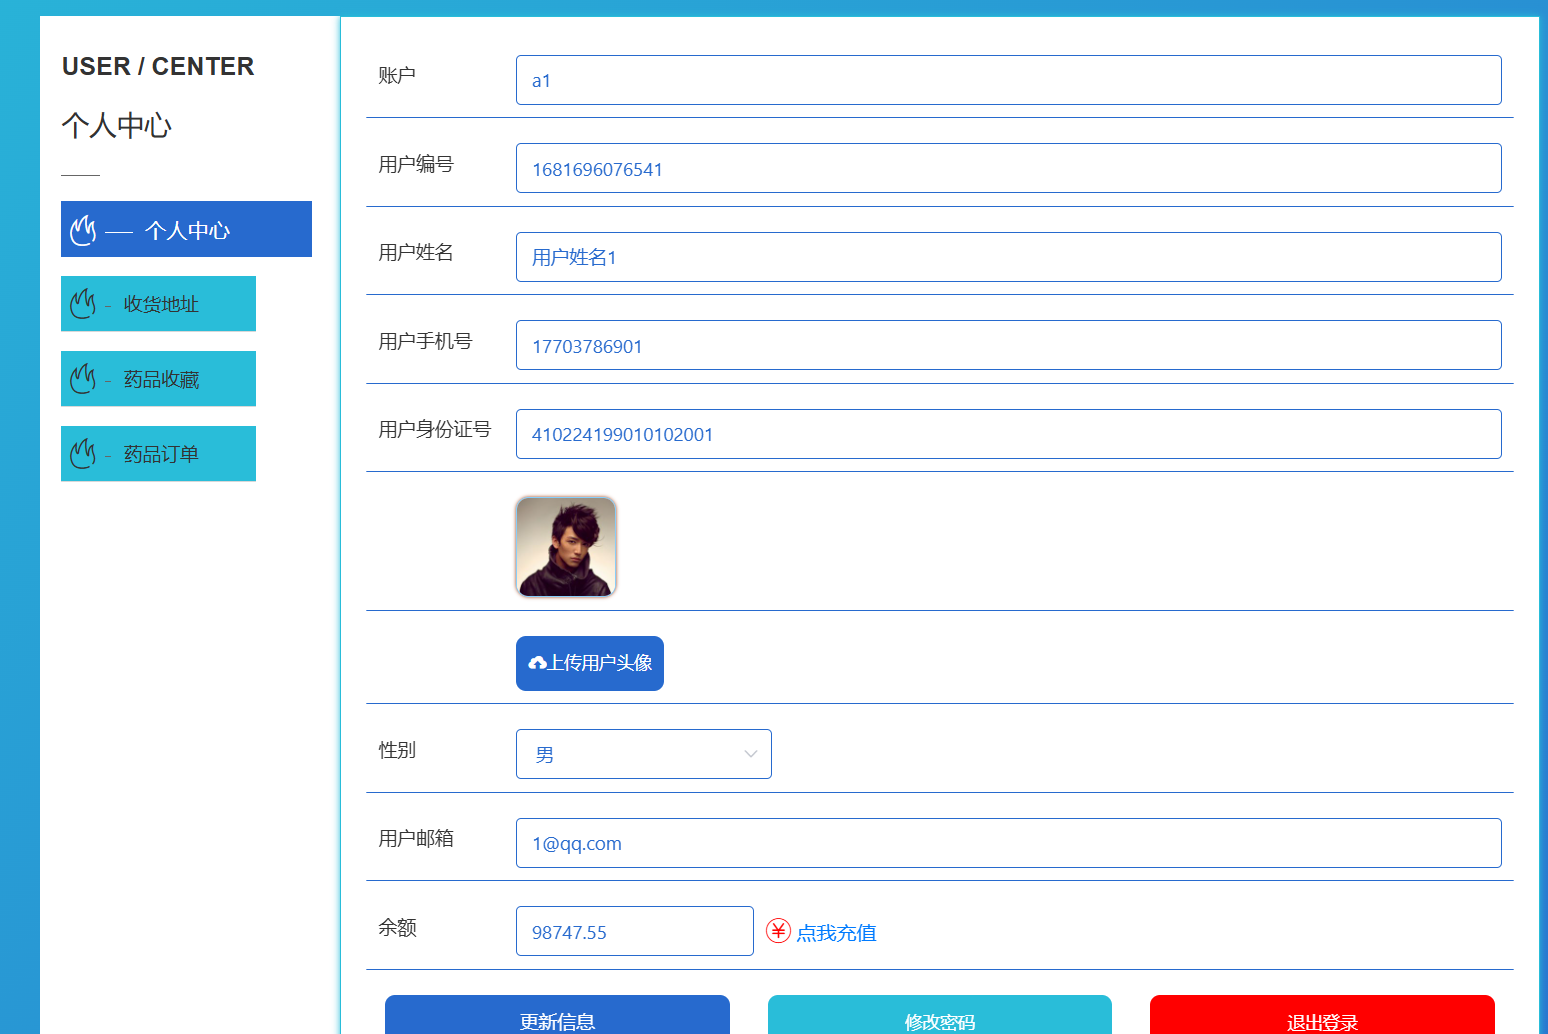Click the 修改密码 button
Screen dimensions: 1548x1034
(940, 1015)
